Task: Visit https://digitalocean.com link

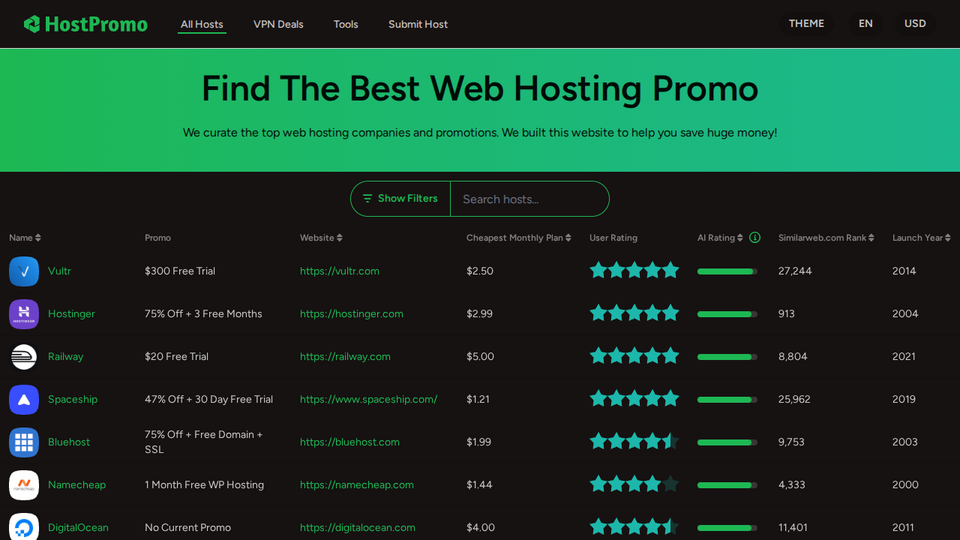Action: tap(357, 527)
